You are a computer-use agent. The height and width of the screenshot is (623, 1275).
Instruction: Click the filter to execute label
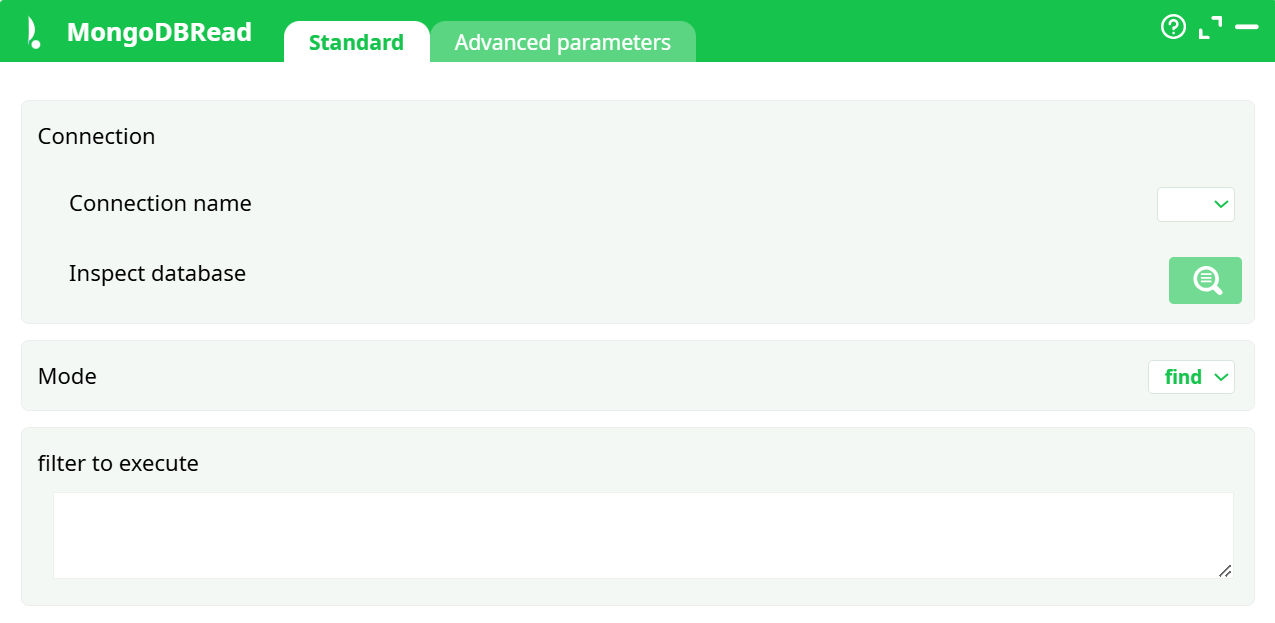(x=118, y=464)
